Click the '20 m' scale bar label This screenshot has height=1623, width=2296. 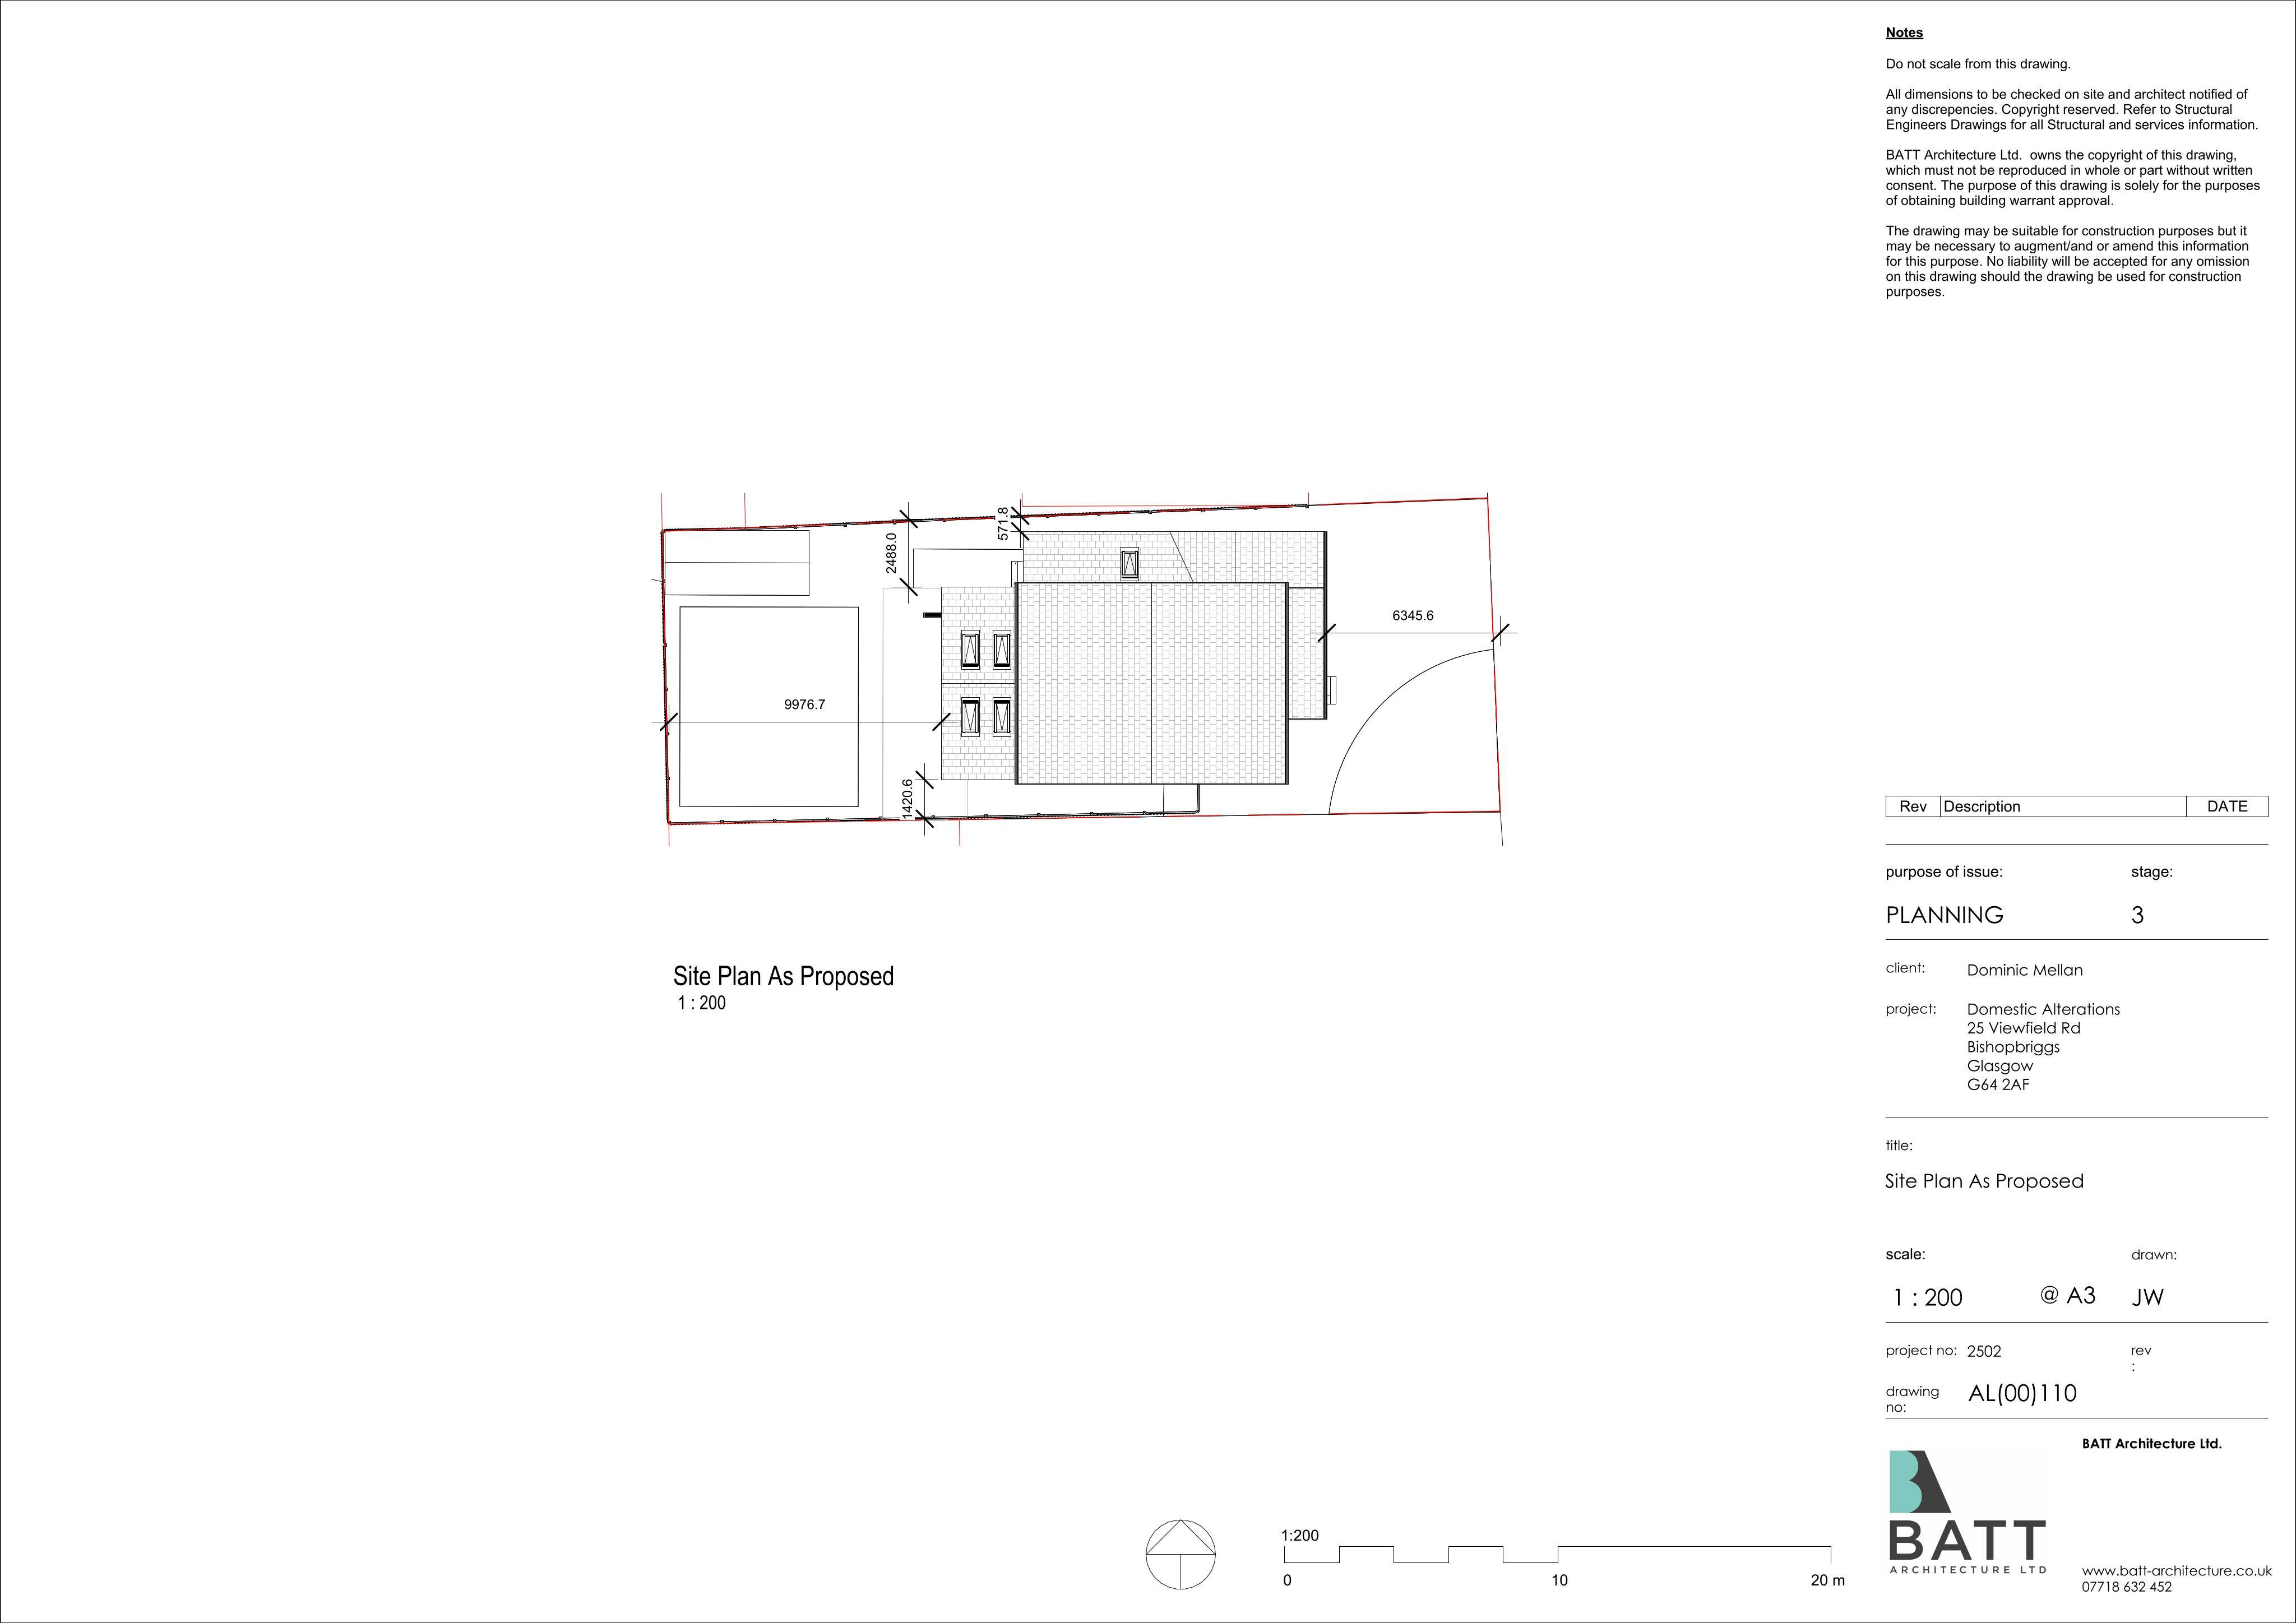pos(1827,1581)
